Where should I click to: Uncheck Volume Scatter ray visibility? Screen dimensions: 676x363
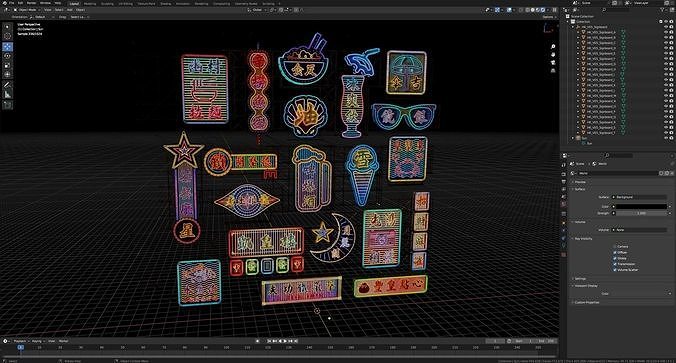pos(615,270)
